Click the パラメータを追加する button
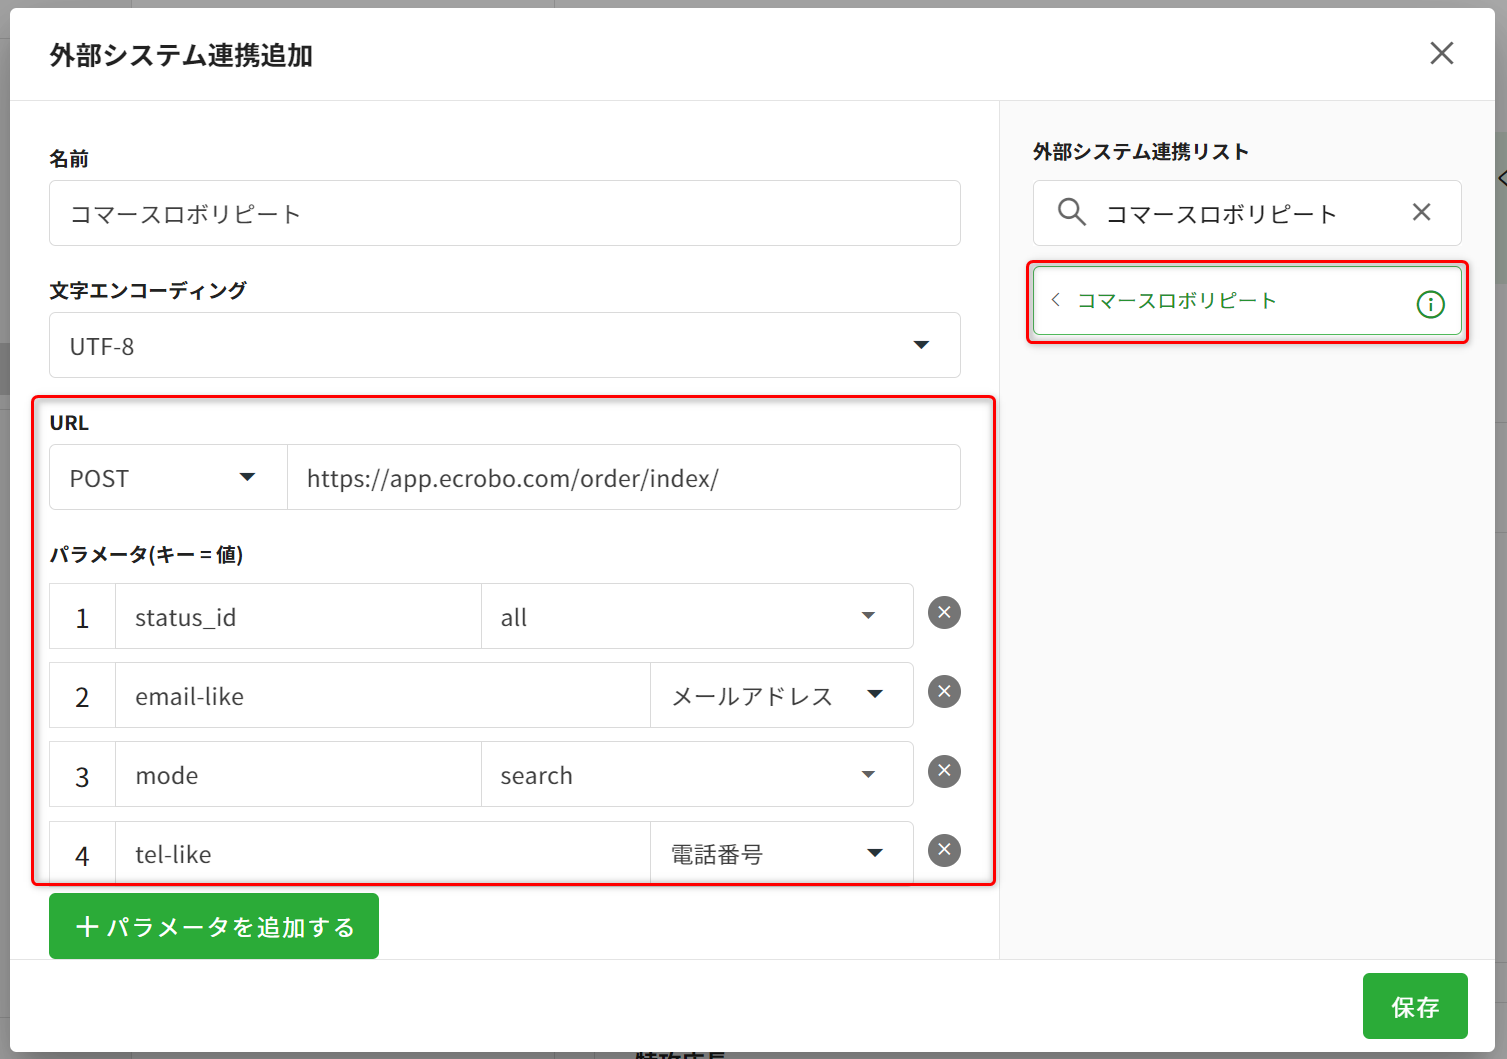This screenshot has height=1059, width=1507. 214,927
